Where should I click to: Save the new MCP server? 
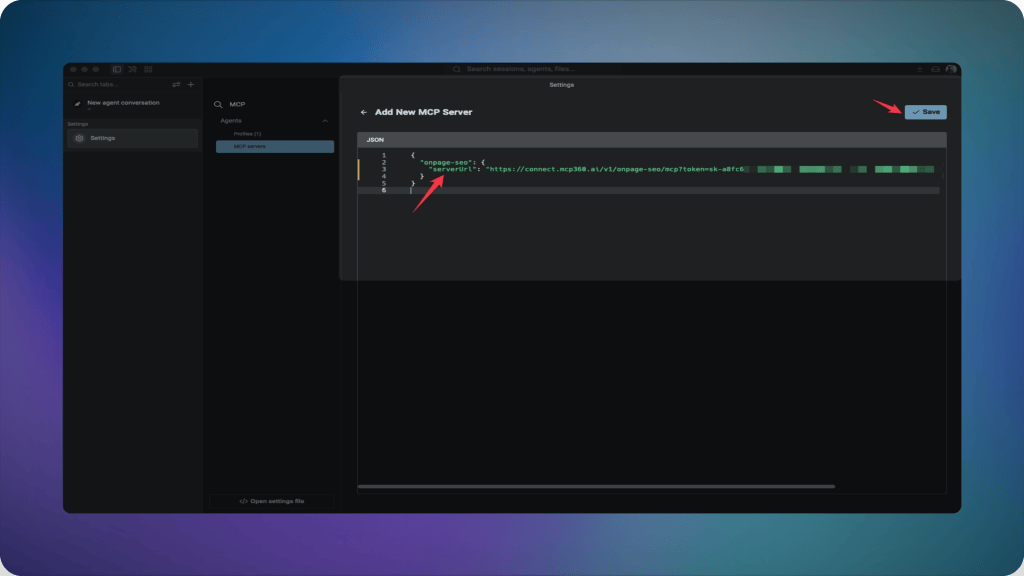pyautogui.click(x=925, y=112)
